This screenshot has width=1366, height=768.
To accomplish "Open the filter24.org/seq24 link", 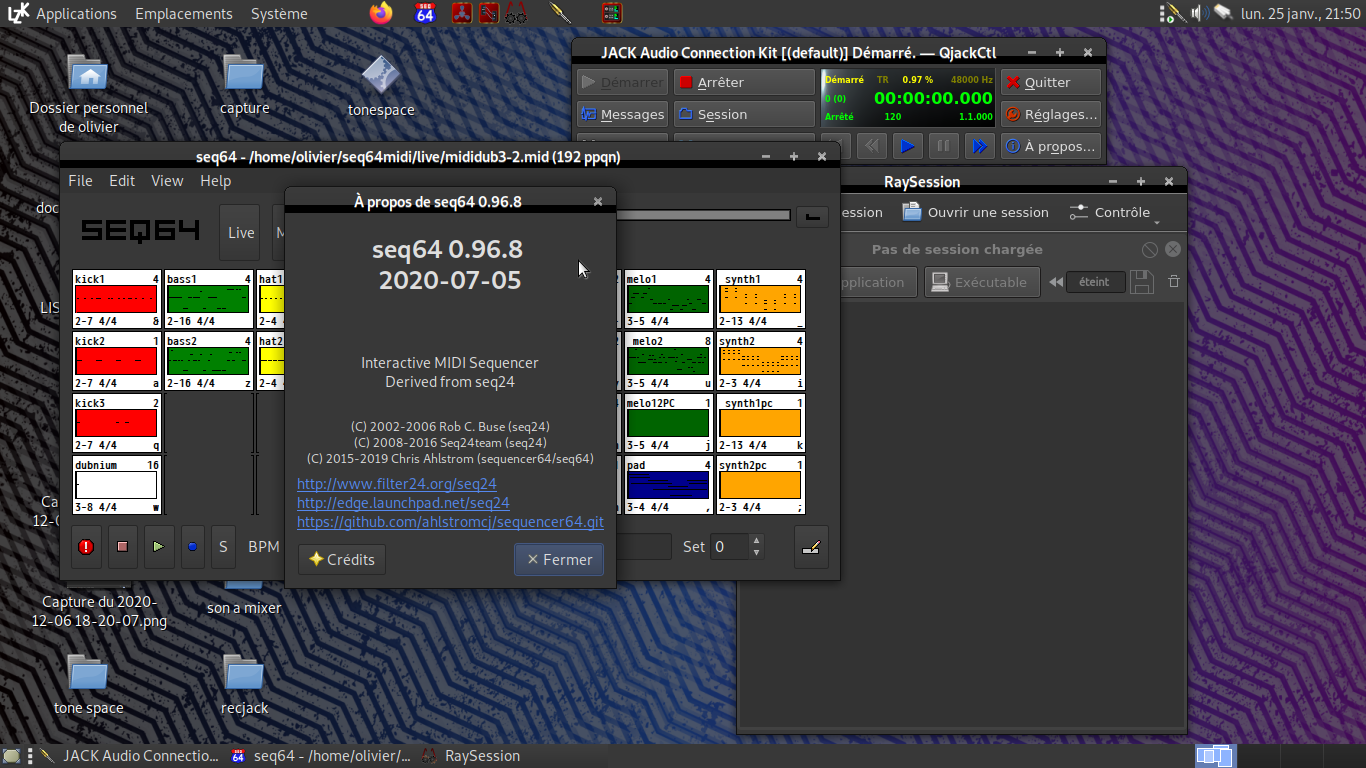I will point(397,484).
